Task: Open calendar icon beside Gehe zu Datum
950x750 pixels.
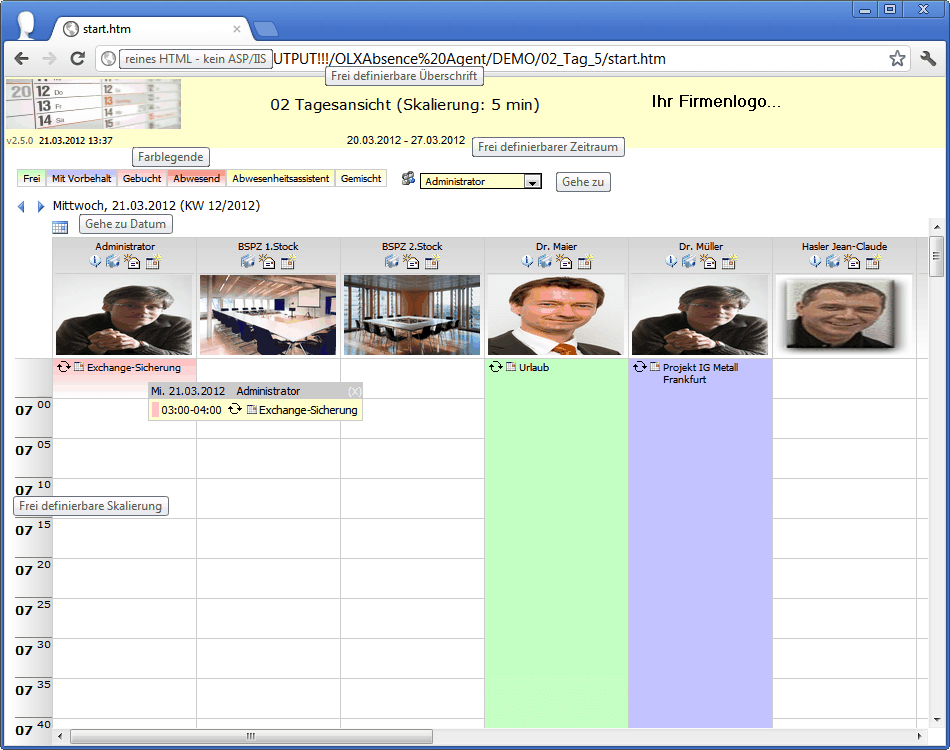Action: (x=60, y=227)
